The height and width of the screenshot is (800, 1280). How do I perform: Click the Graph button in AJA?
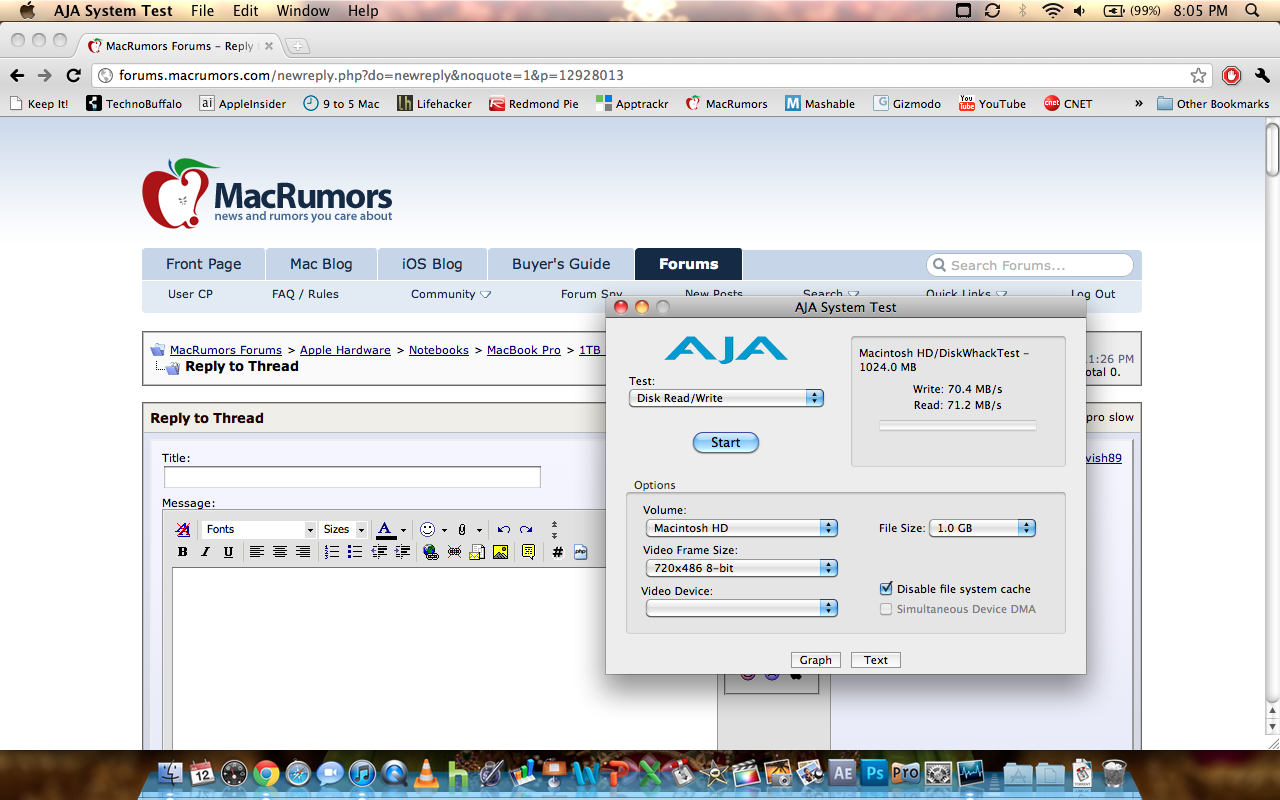pyautogui.click(x=815, y=660)
